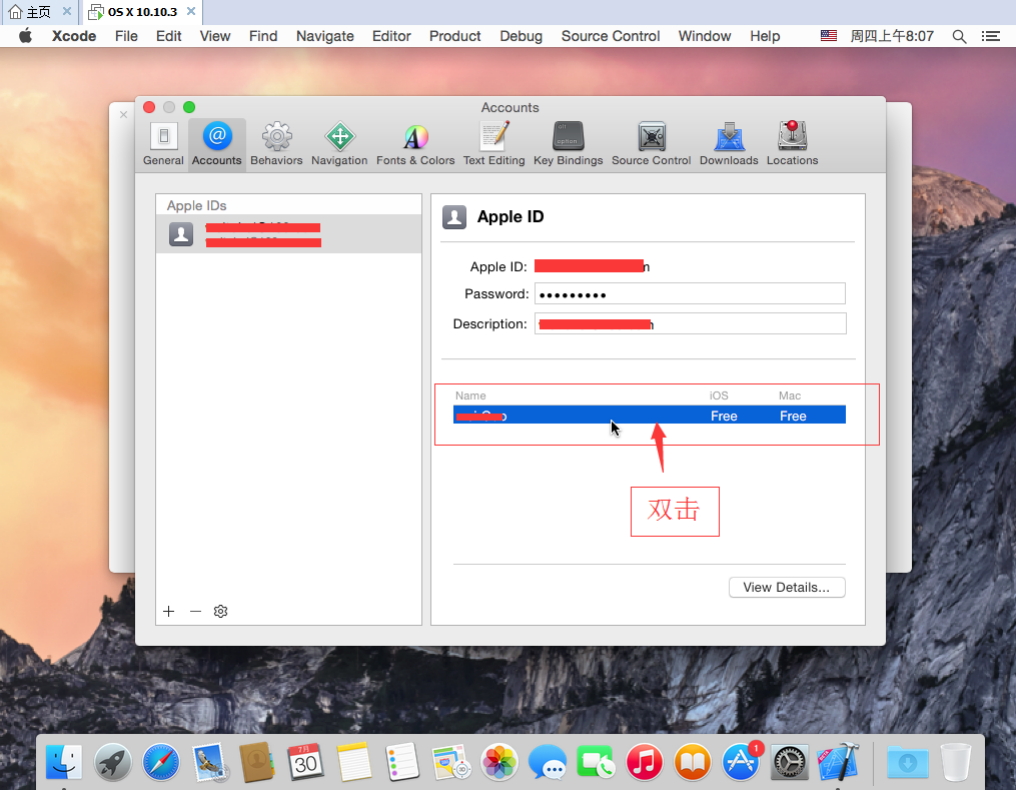The height and width of the screenshot is (790, 1016).
Task: Open Messages from the Dock
Action: click(x=548, y=761)
